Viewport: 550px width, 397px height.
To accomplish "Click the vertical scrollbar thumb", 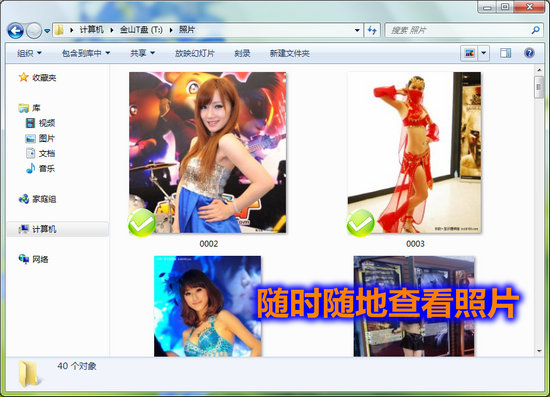I will pos(539,87).
